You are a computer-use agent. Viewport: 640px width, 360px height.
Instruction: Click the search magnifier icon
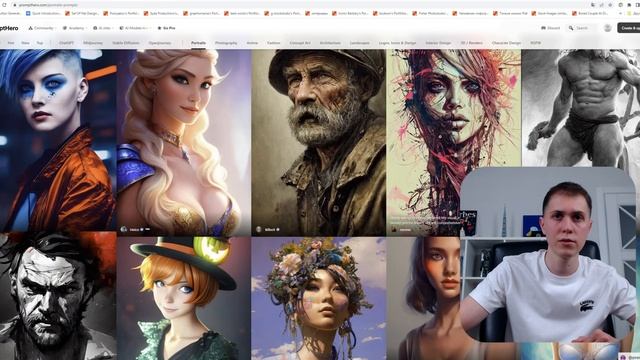point(571,28)
